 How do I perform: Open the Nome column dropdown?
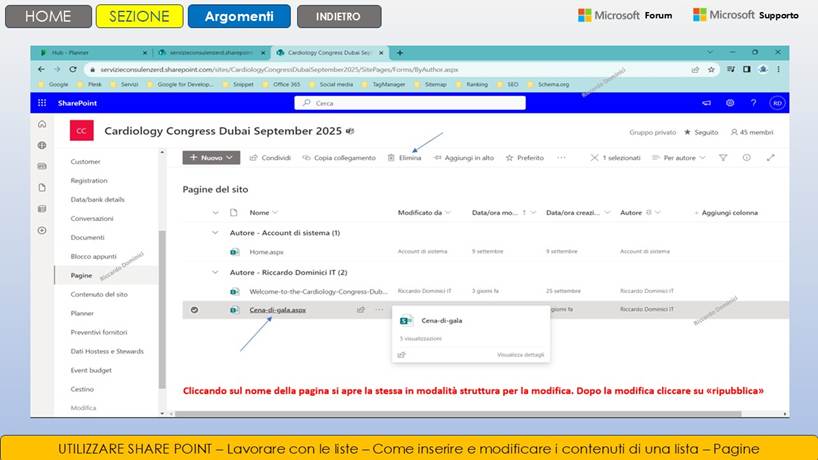point(263,213)
